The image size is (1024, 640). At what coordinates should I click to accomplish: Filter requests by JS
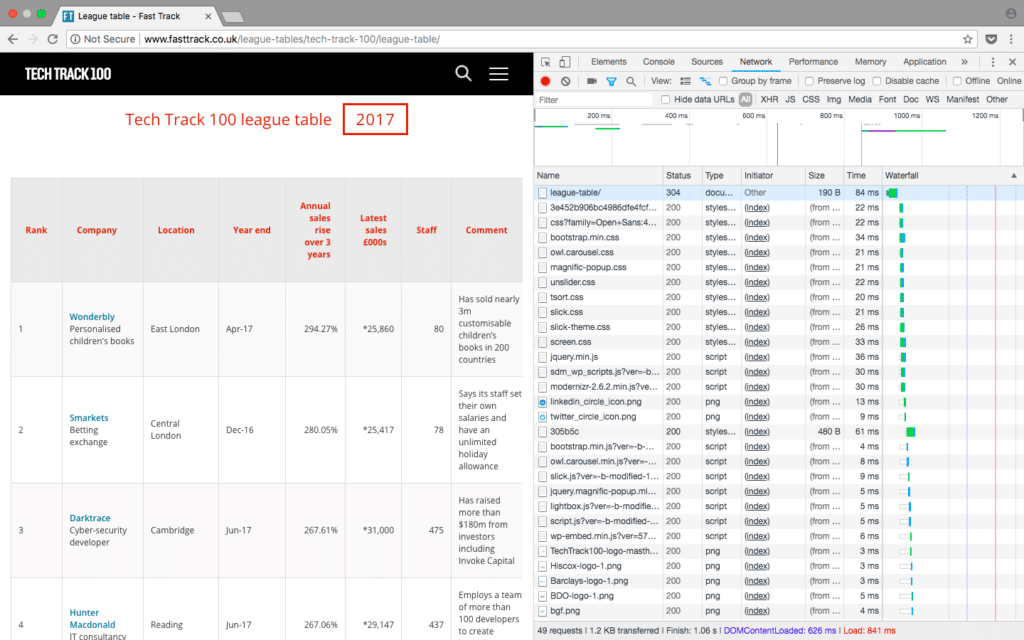(790, 99)
